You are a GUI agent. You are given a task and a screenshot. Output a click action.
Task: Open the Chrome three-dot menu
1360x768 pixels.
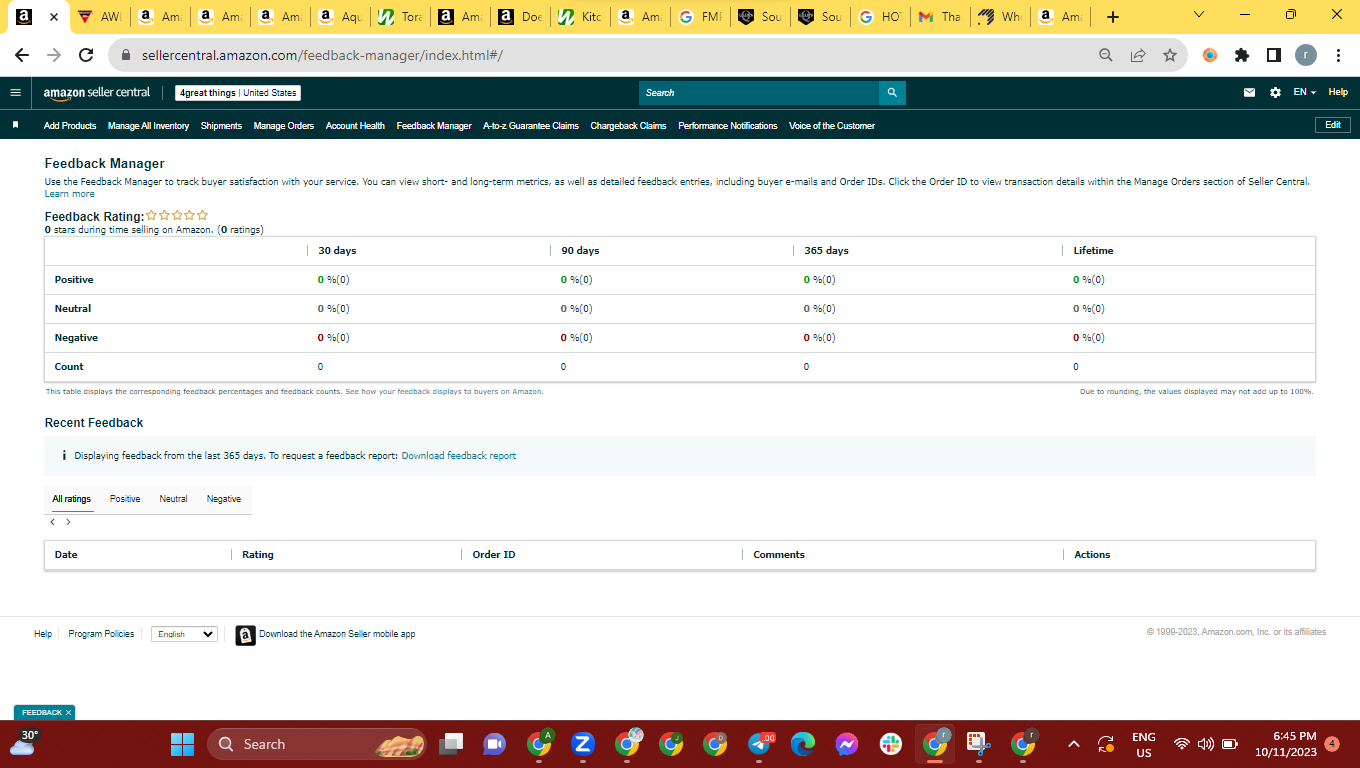pos(1338,55)
